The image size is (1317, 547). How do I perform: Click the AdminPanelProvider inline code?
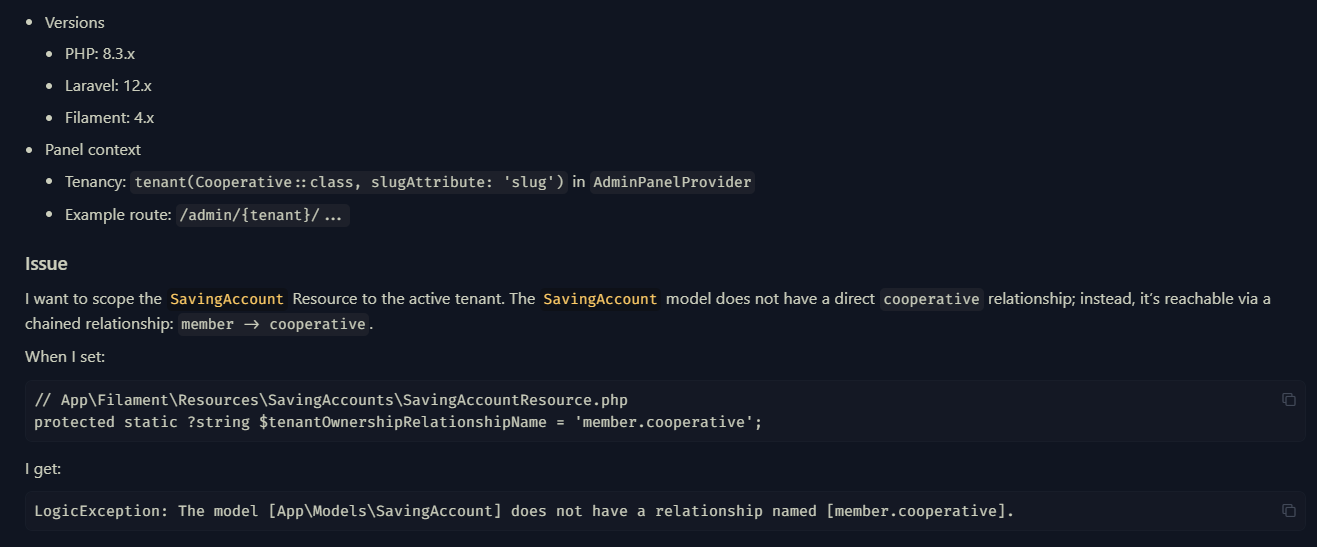(x=672, y=182)
